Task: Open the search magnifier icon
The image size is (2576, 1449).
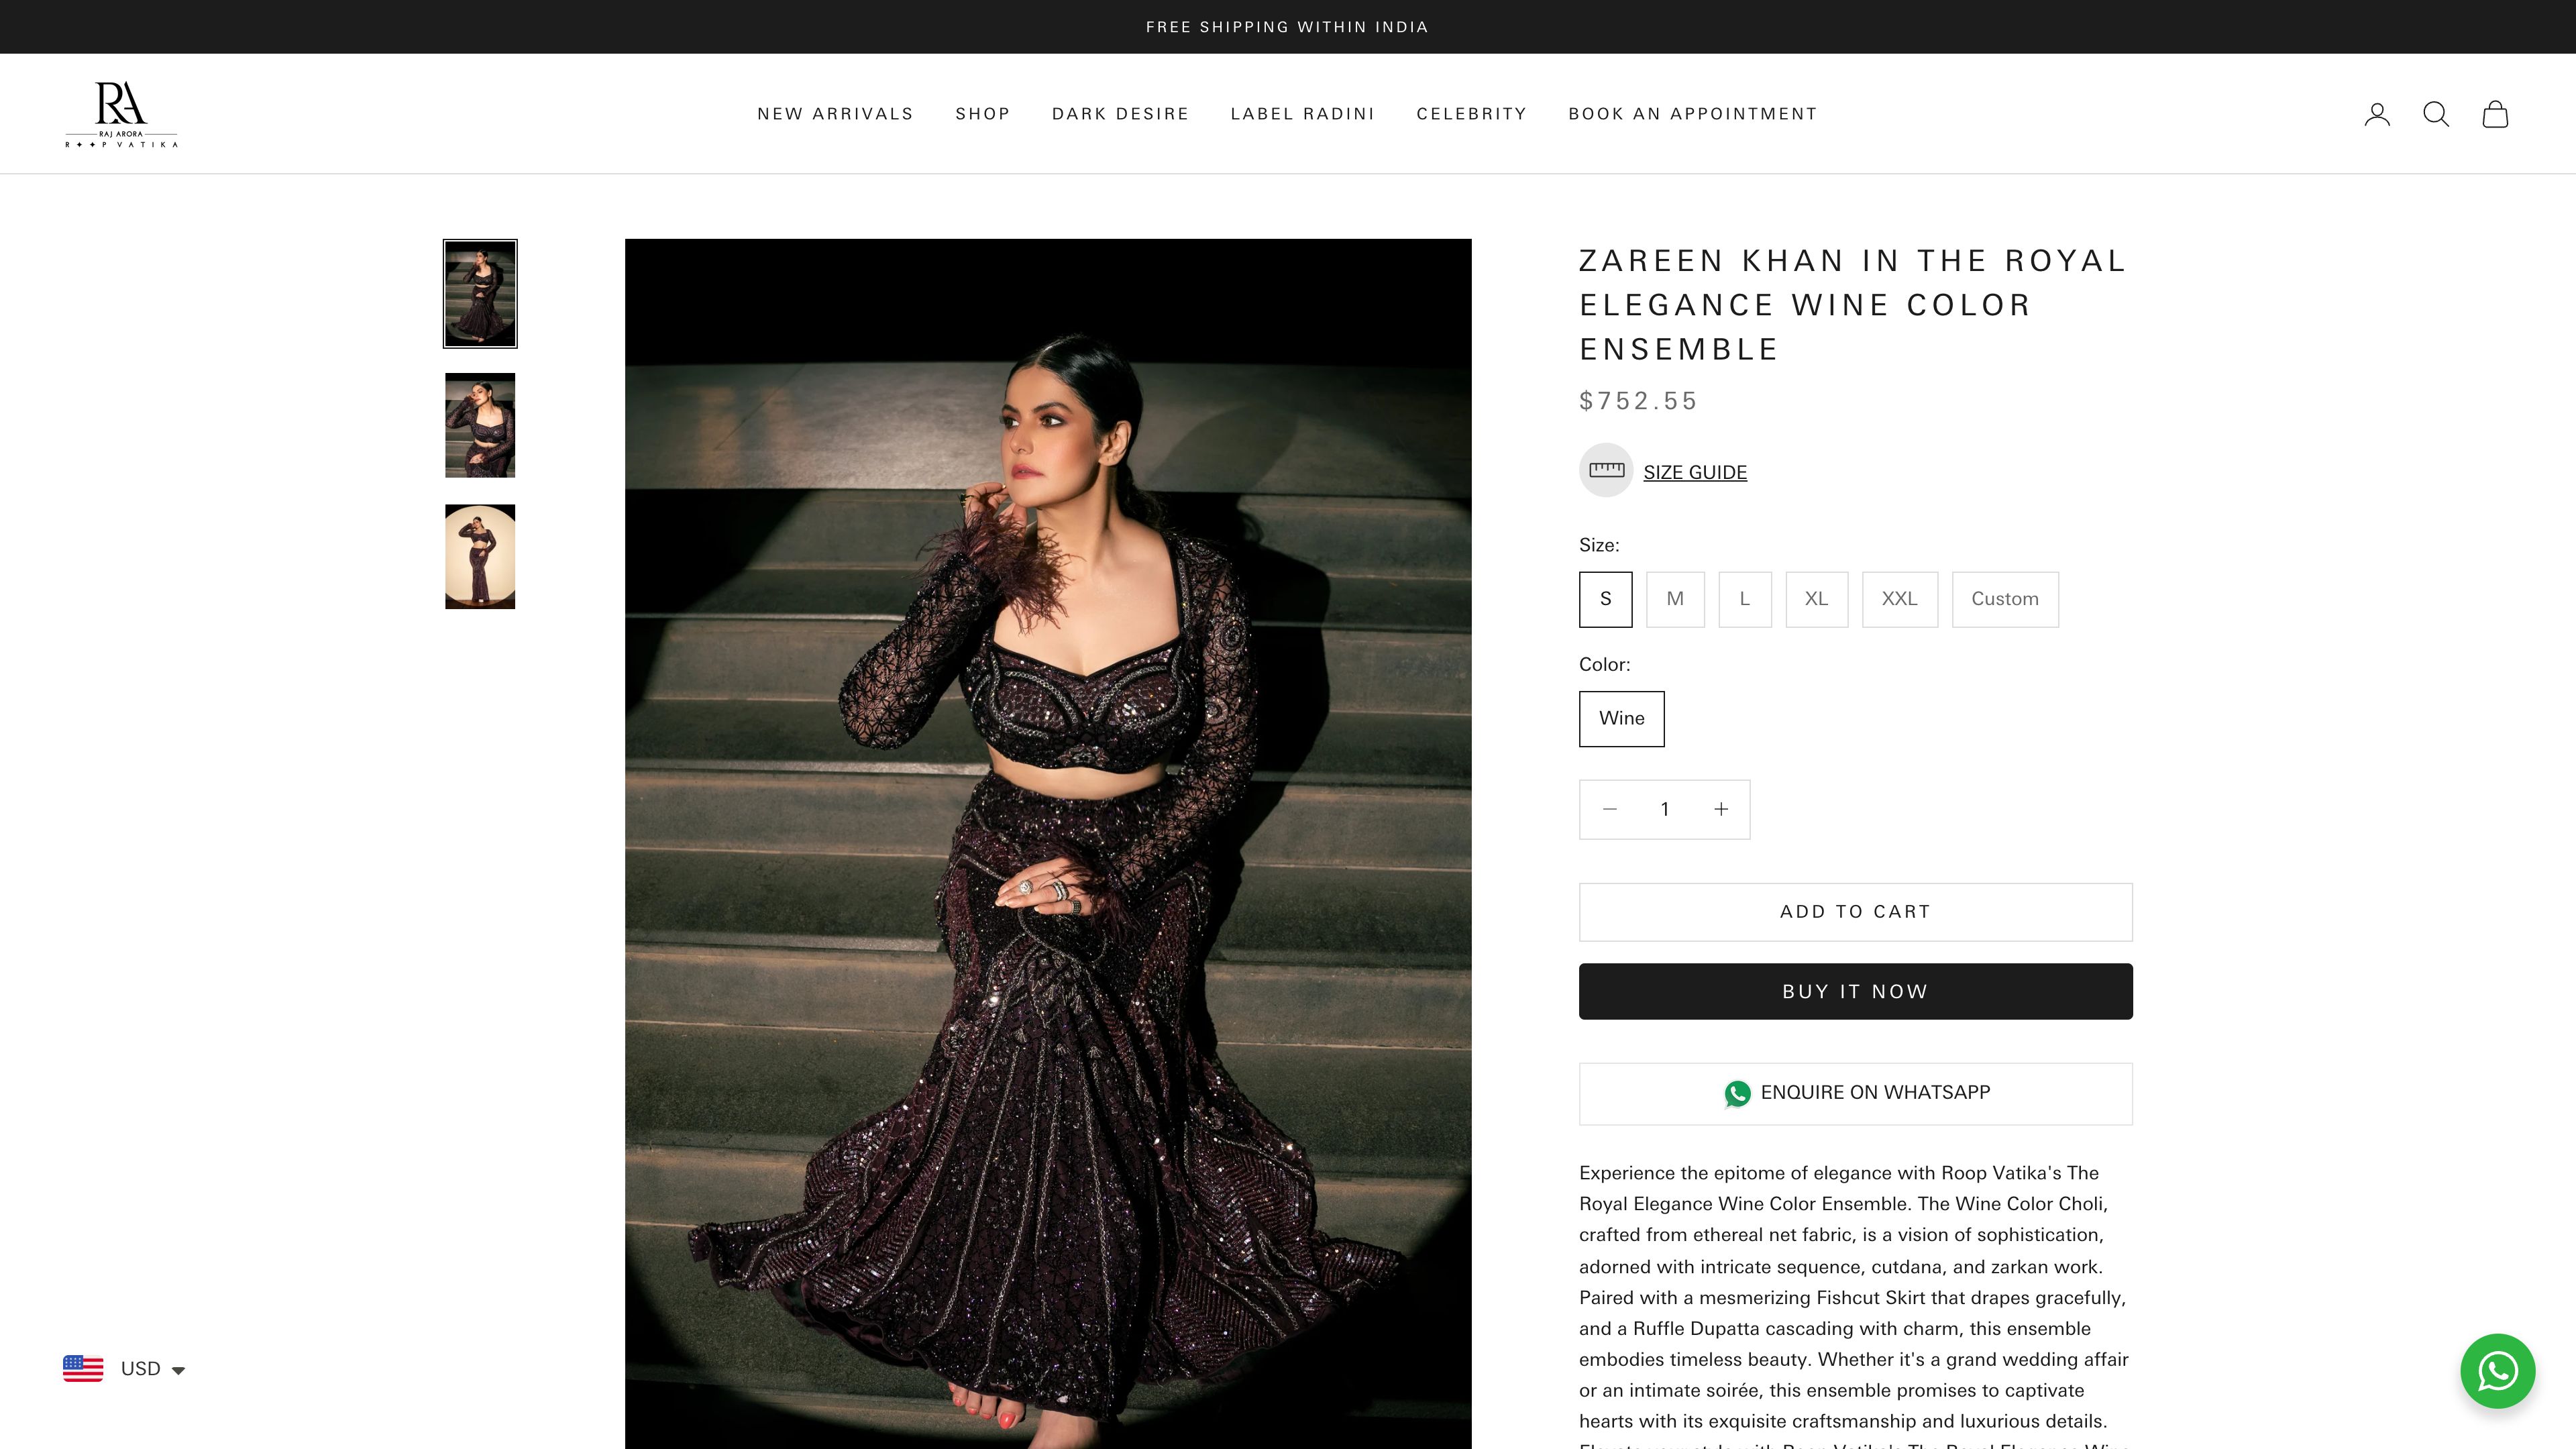Action: pyautogui.click(x=2436, y=114)
